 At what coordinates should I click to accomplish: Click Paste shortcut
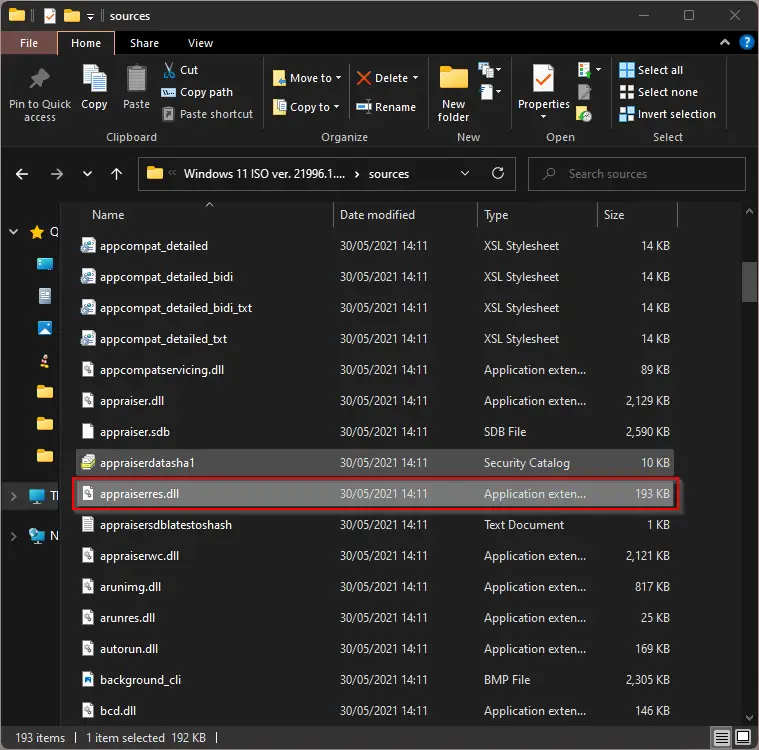[207, 114]
